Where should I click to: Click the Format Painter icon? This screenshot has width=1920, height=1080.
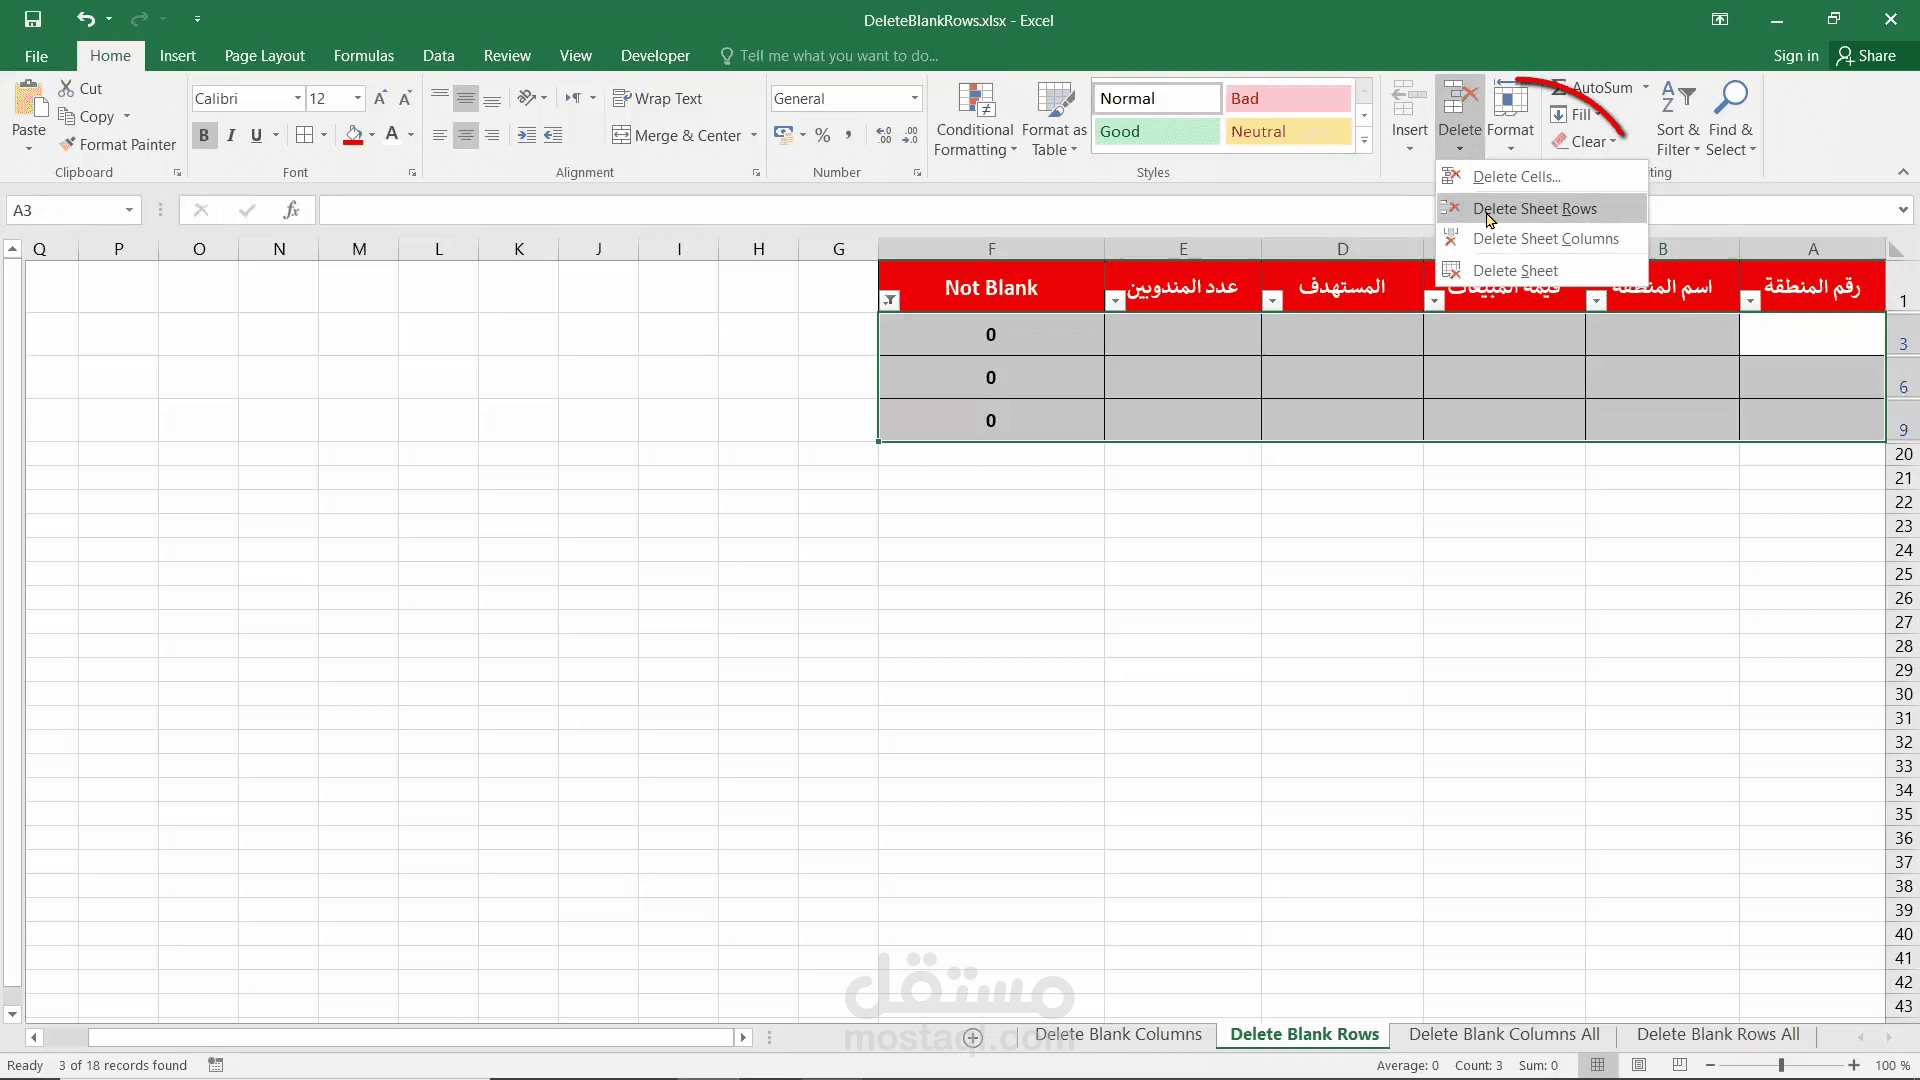(x=68, y=145)
